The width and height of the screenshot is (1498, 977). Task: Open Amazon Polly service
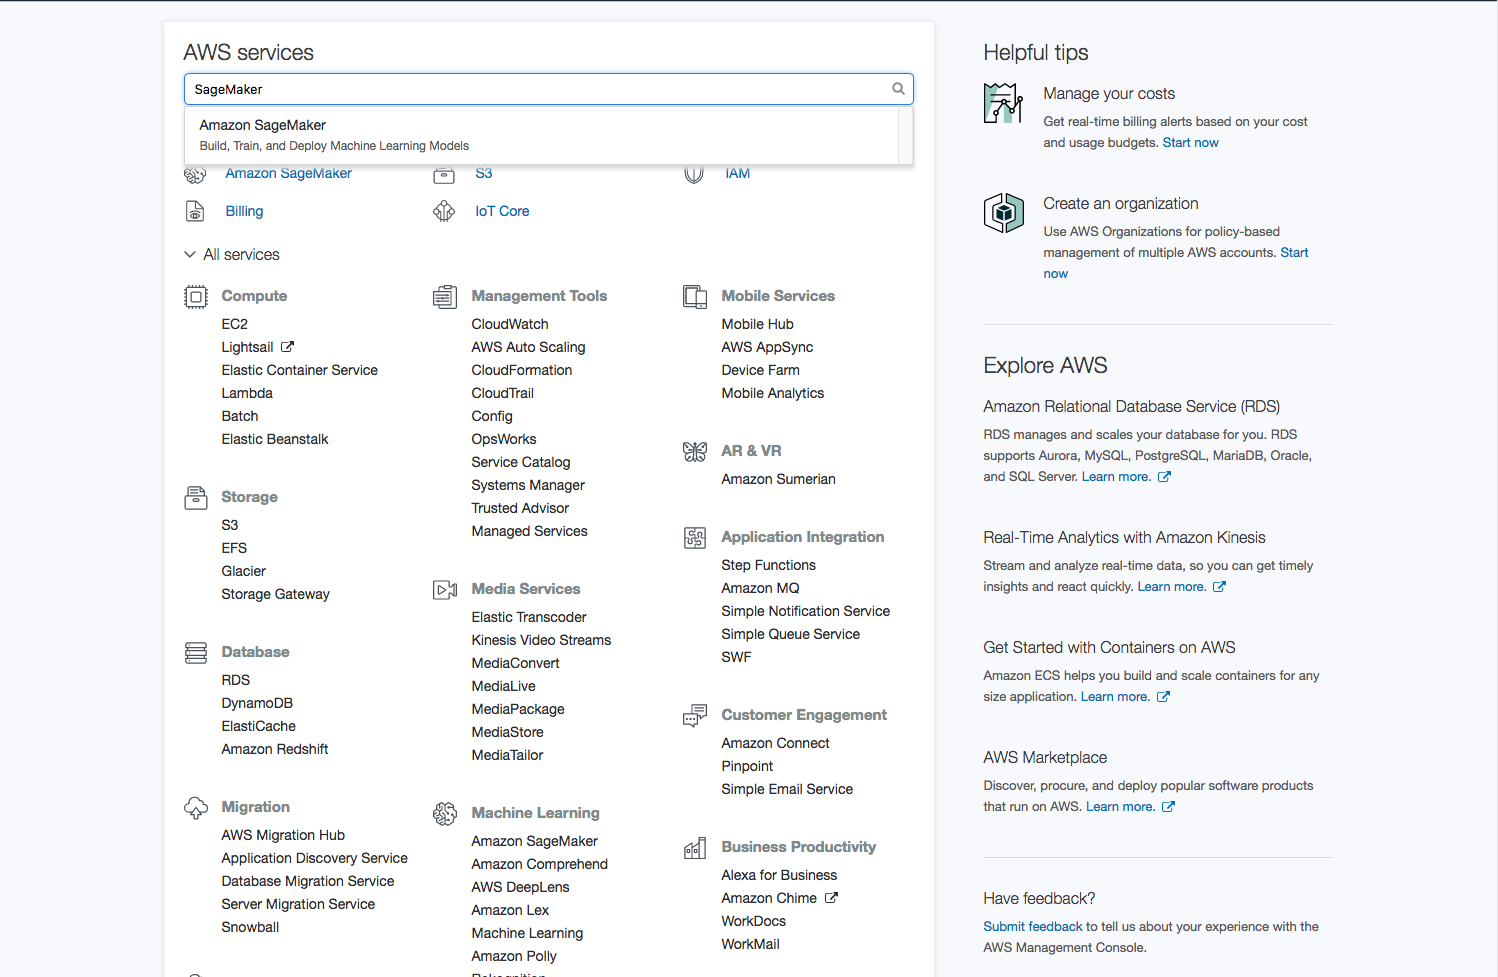514,956
